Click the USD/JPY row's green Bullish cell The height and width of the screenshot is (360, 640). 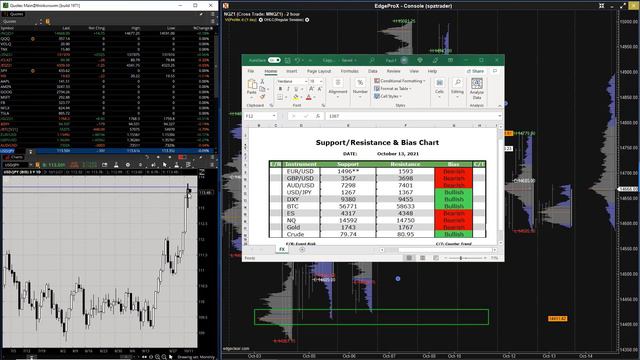point(453,192)
